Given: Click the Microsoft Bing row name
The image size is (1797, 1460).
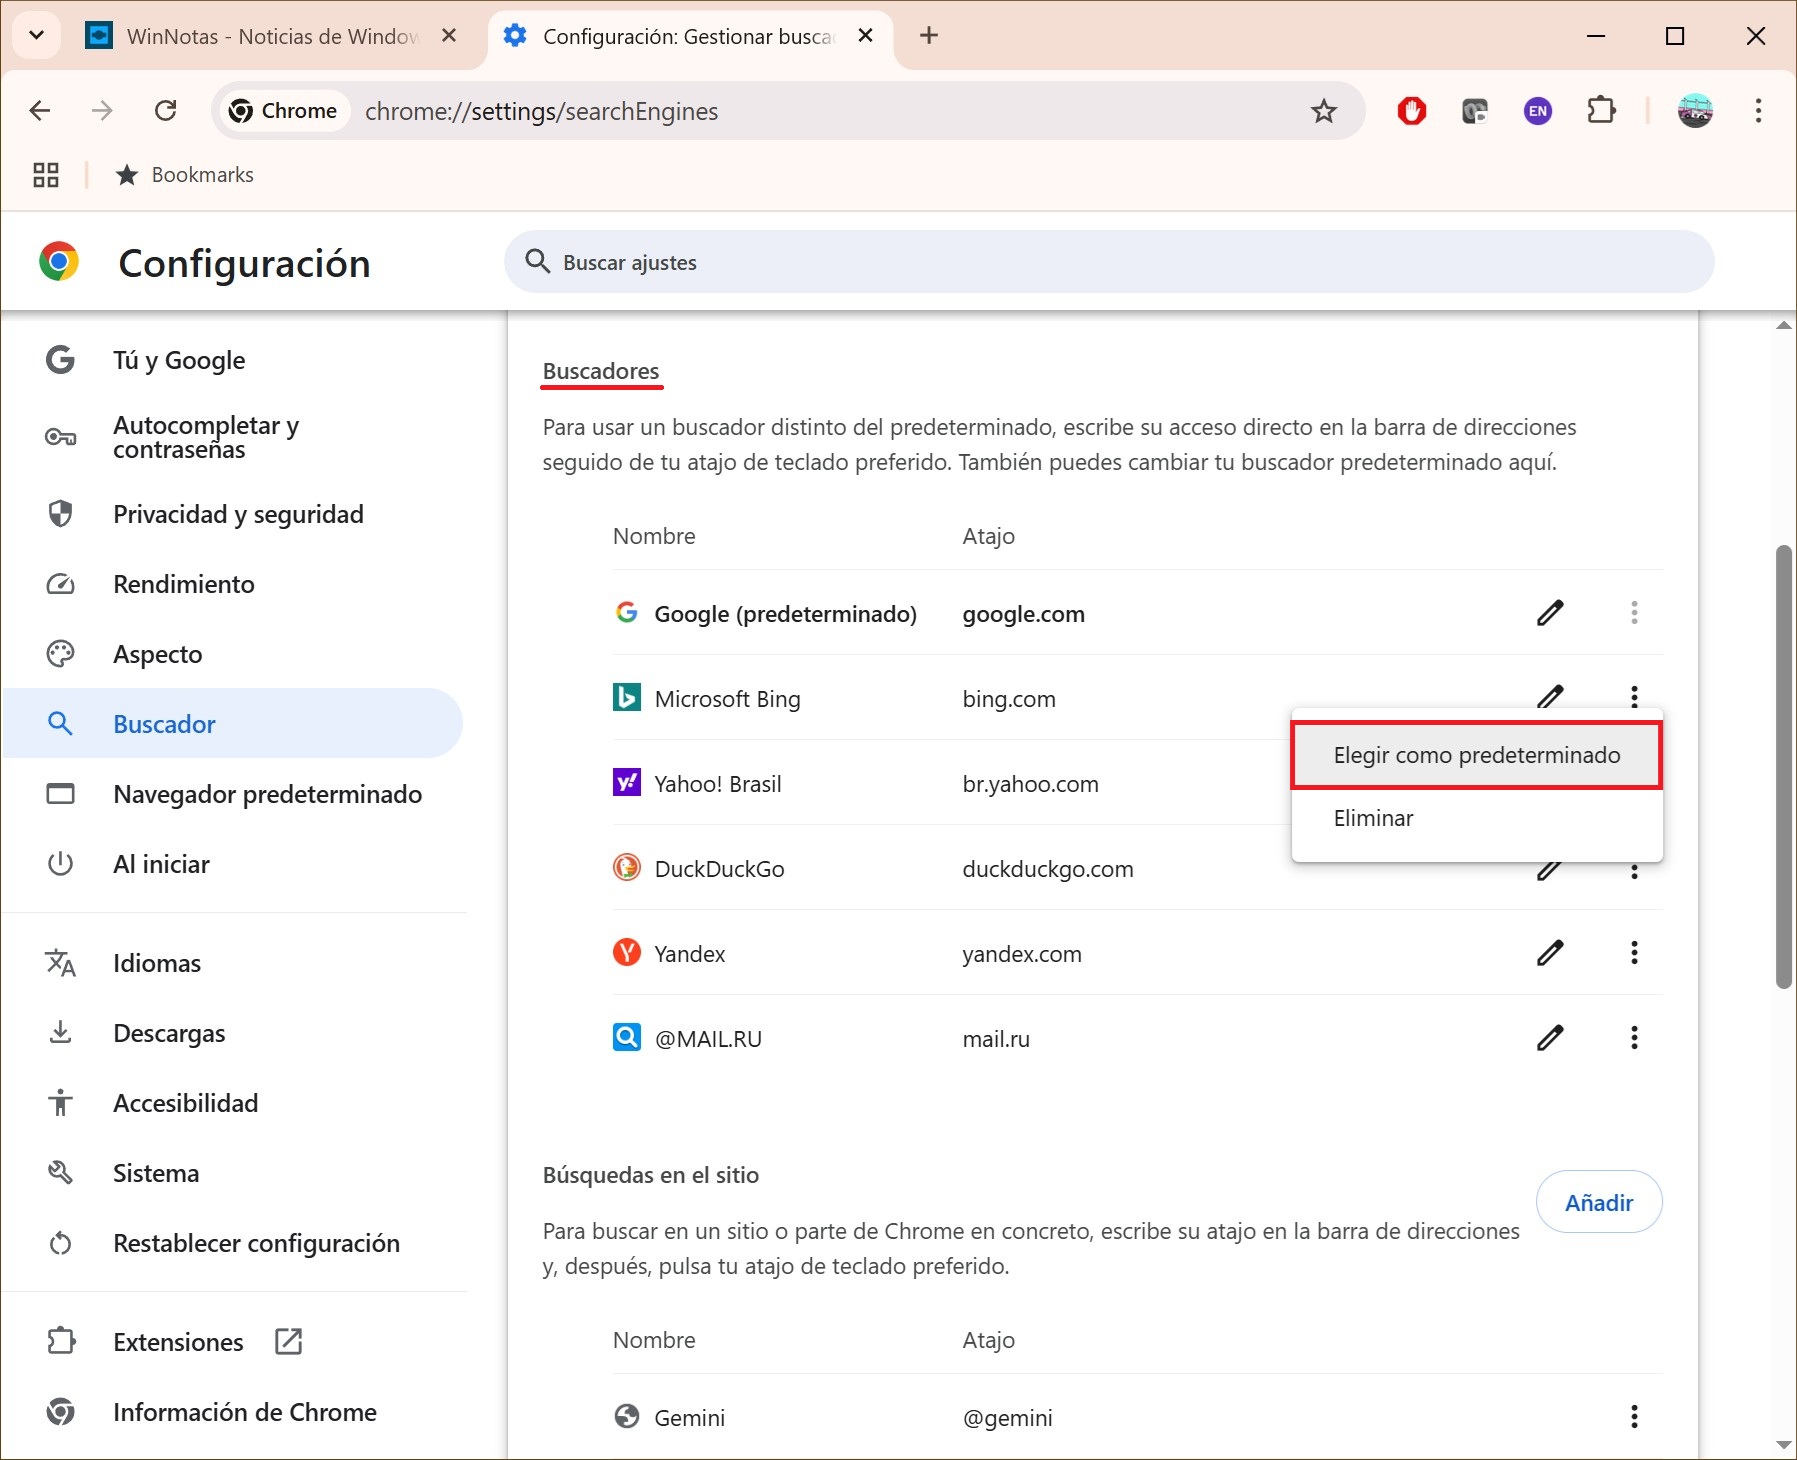Looking at the screenshot, I should coord(727,699).
